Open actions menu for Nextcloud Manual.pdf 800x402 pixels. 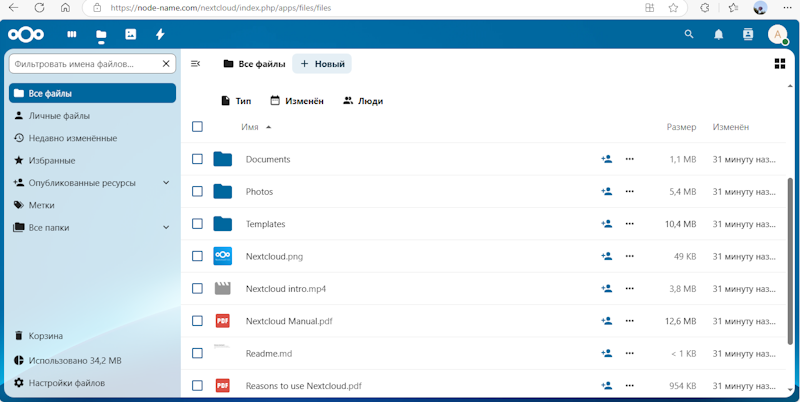point(630,321)
